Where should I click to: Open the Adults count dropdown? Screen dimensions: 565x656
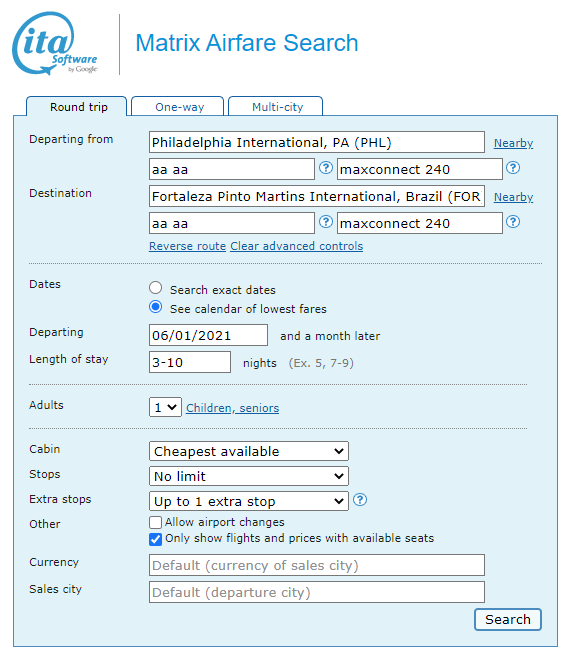point(165,407)
